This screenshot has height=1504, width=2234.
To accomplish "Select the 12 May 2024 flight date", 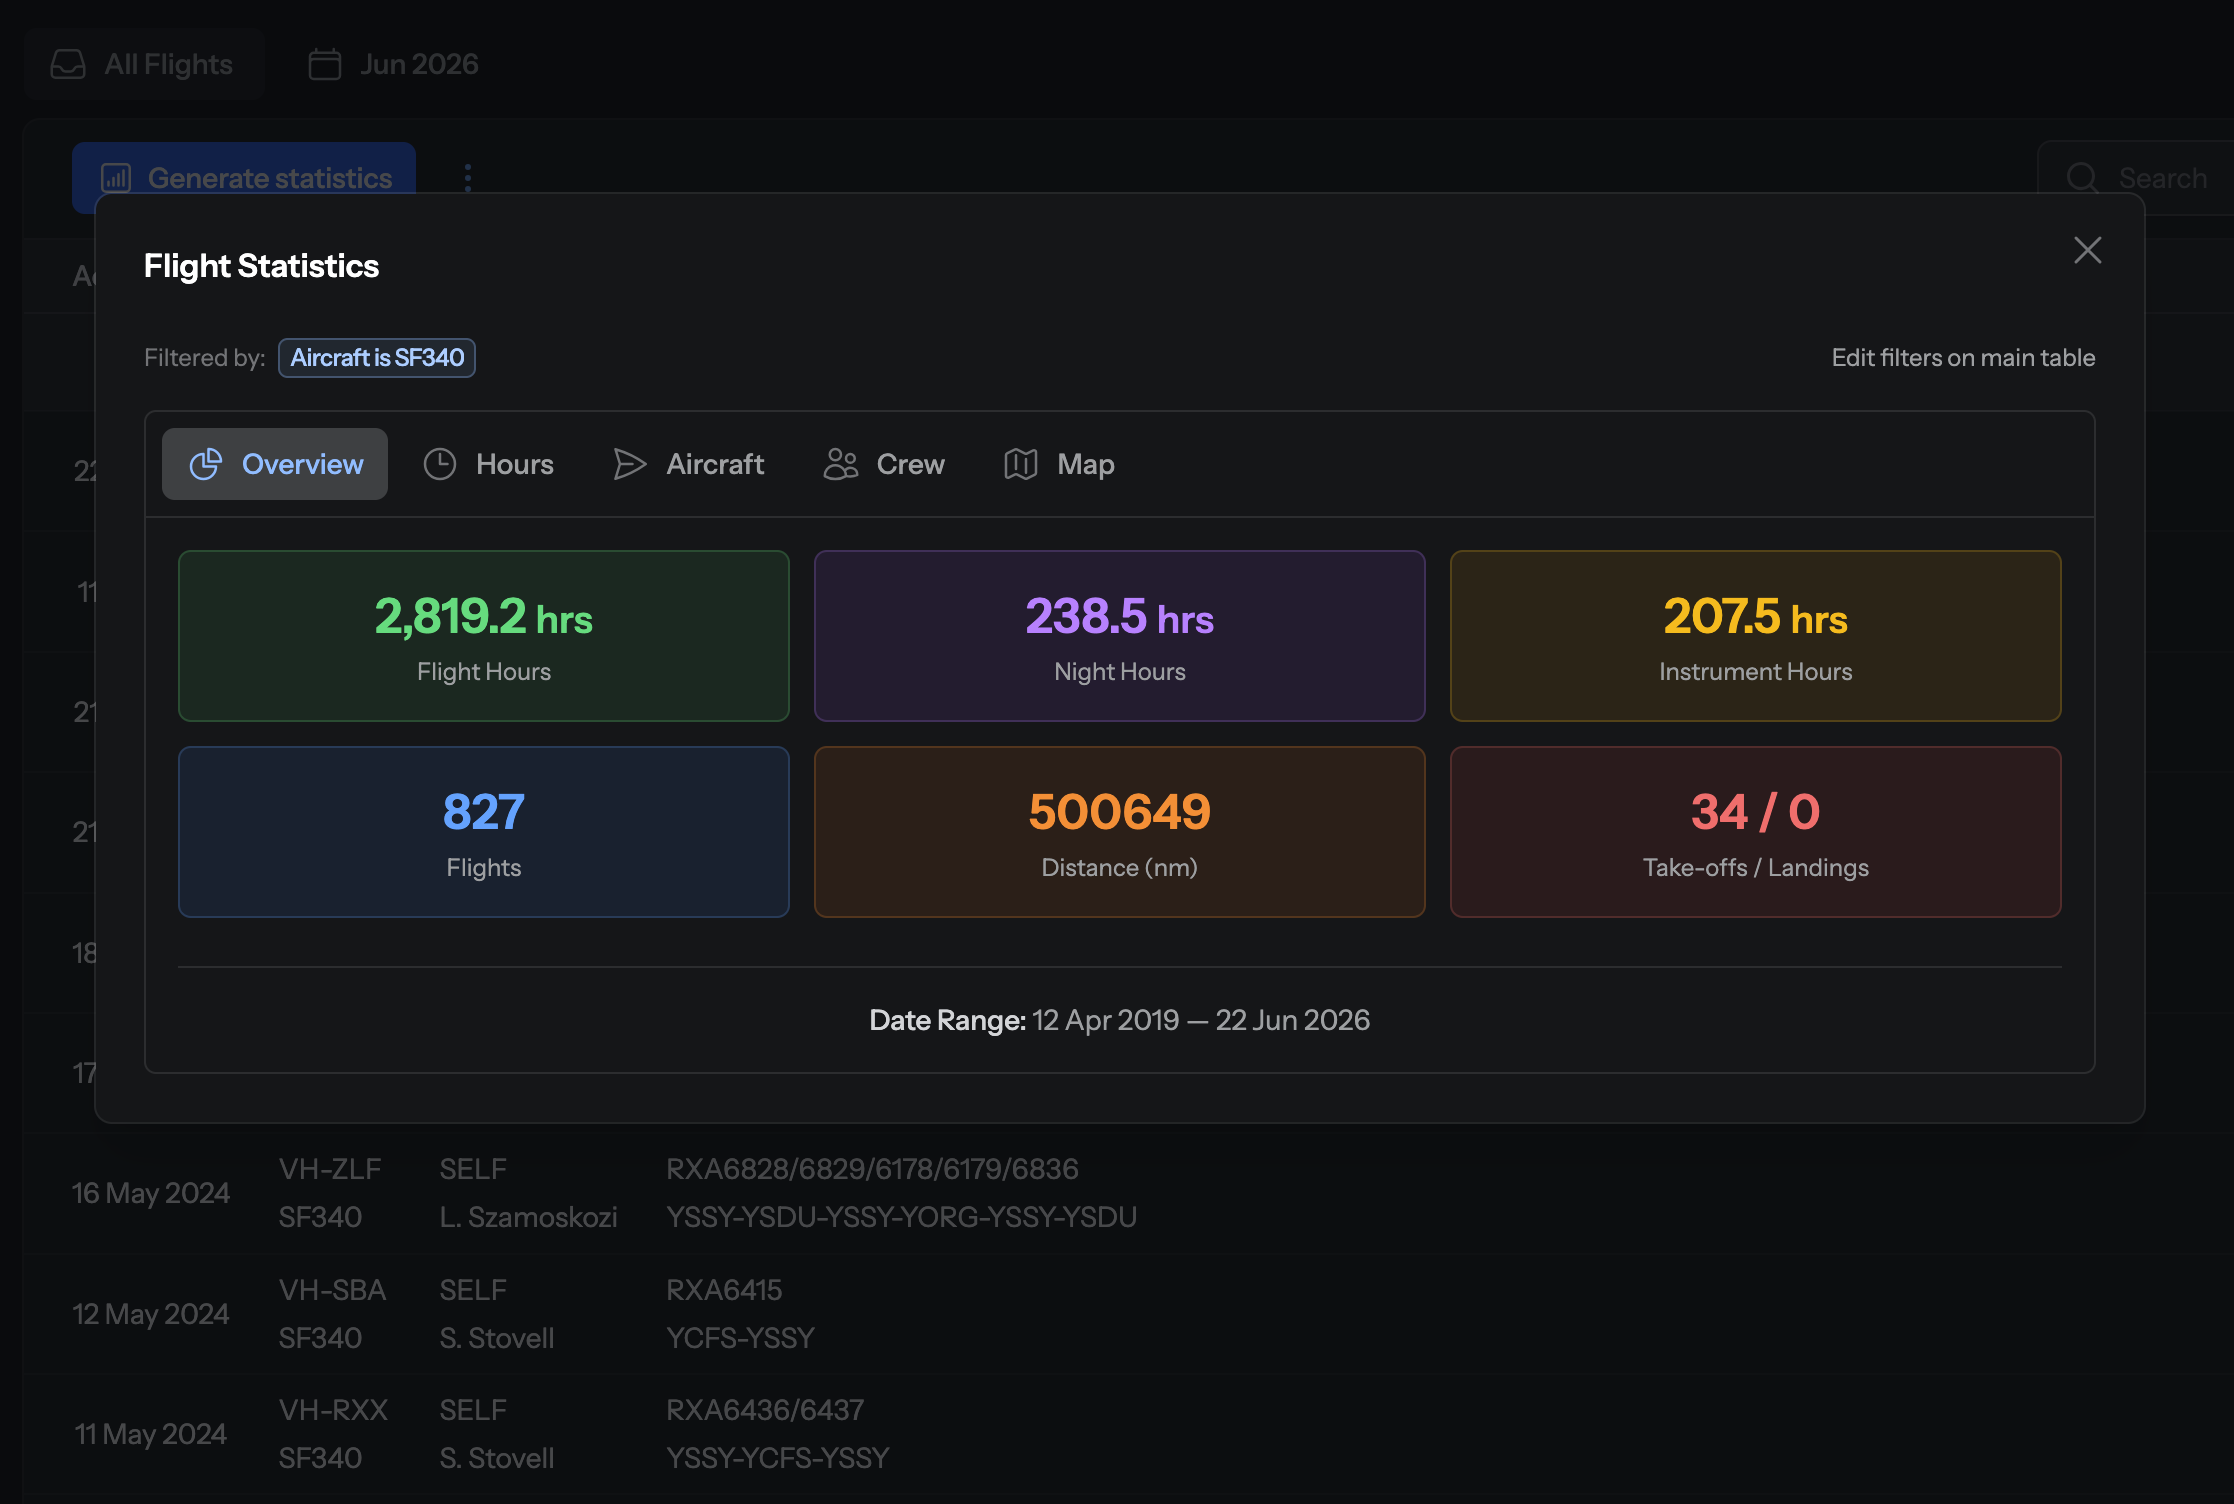I will click(151, 1314).
